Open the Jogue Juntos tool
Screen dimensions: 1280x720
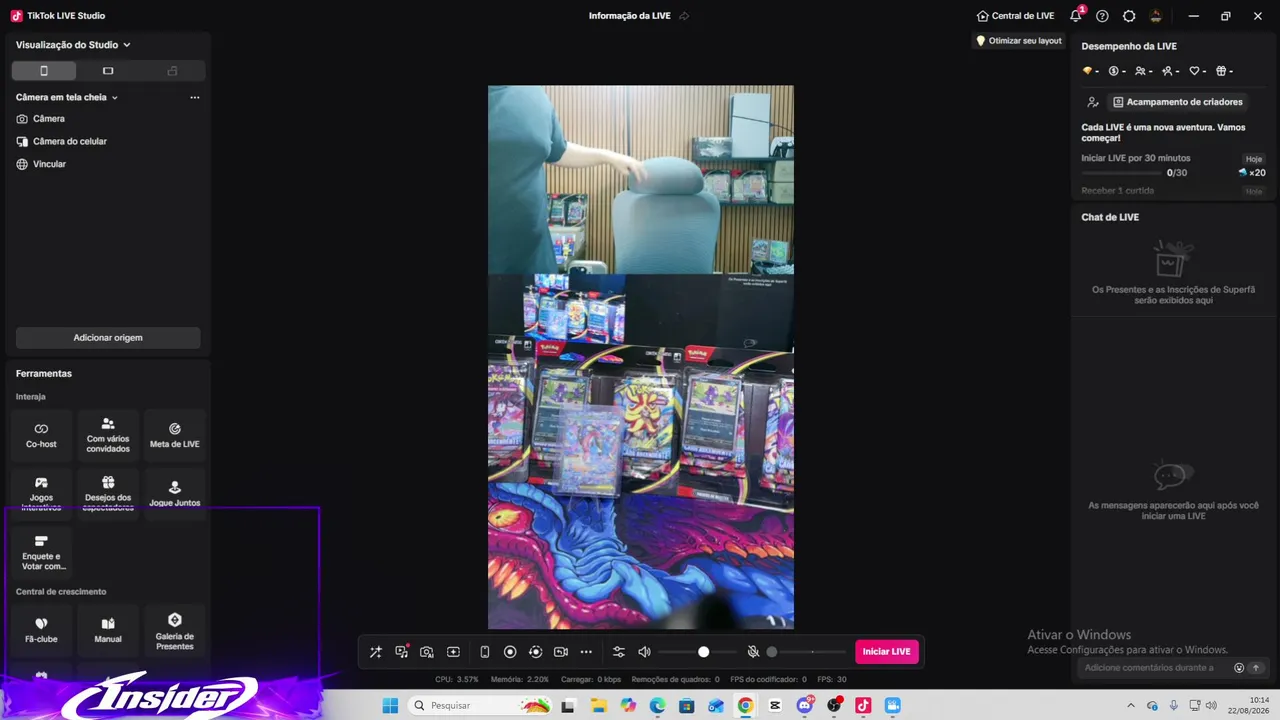[x=175, y=494]
